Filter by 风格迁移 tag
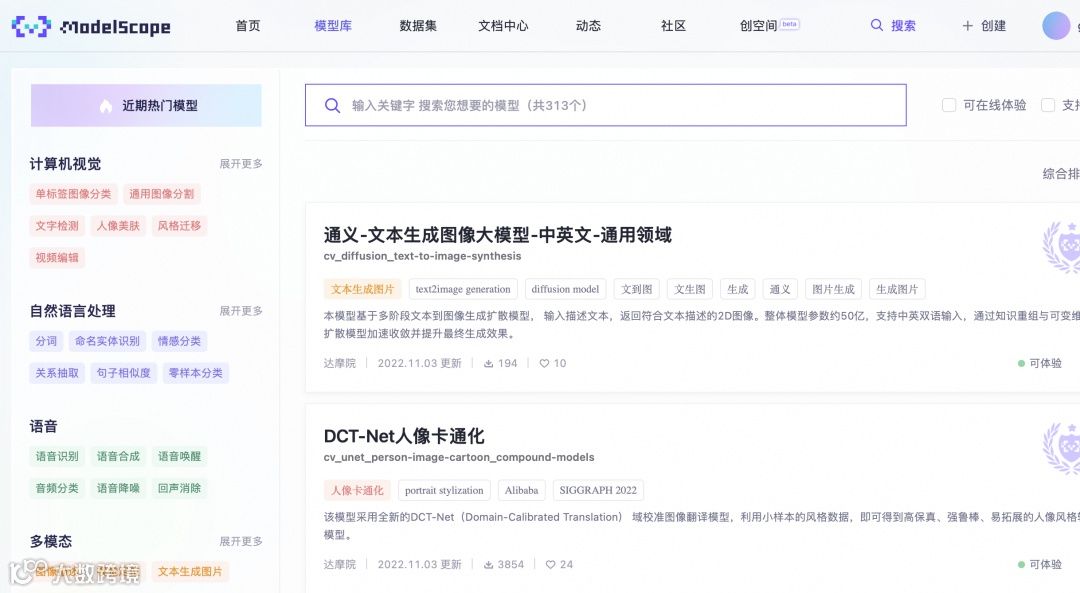 (179, 226)
